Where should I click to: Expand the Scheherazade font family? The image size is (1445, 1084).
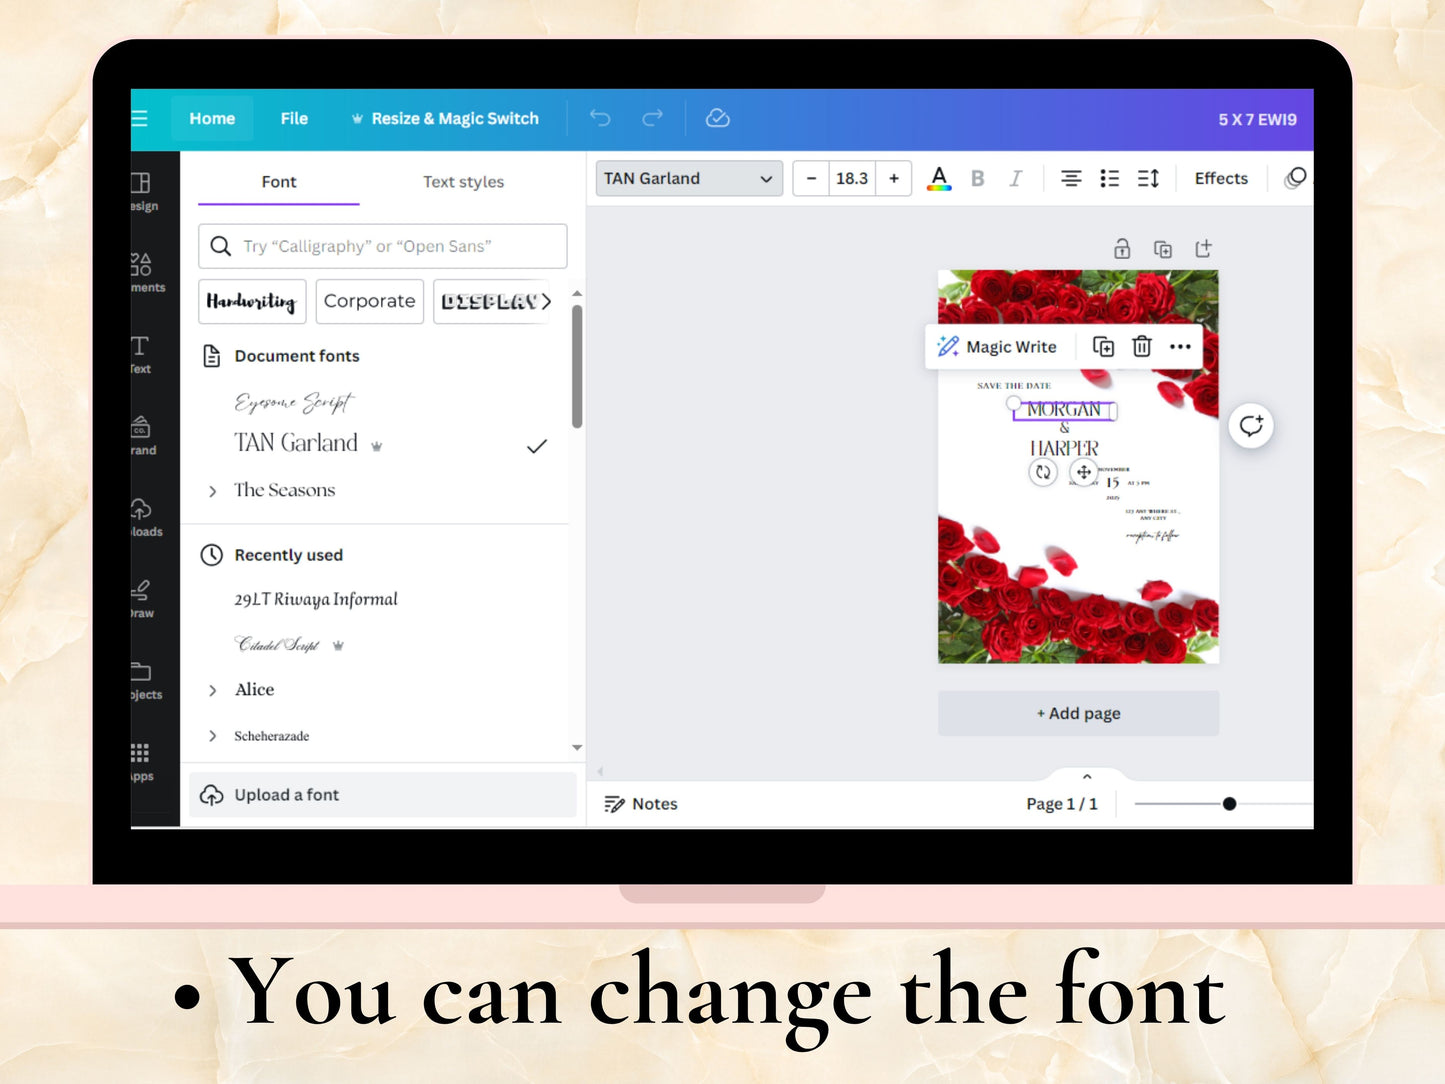pyautogui.click(x=212, y=736)
